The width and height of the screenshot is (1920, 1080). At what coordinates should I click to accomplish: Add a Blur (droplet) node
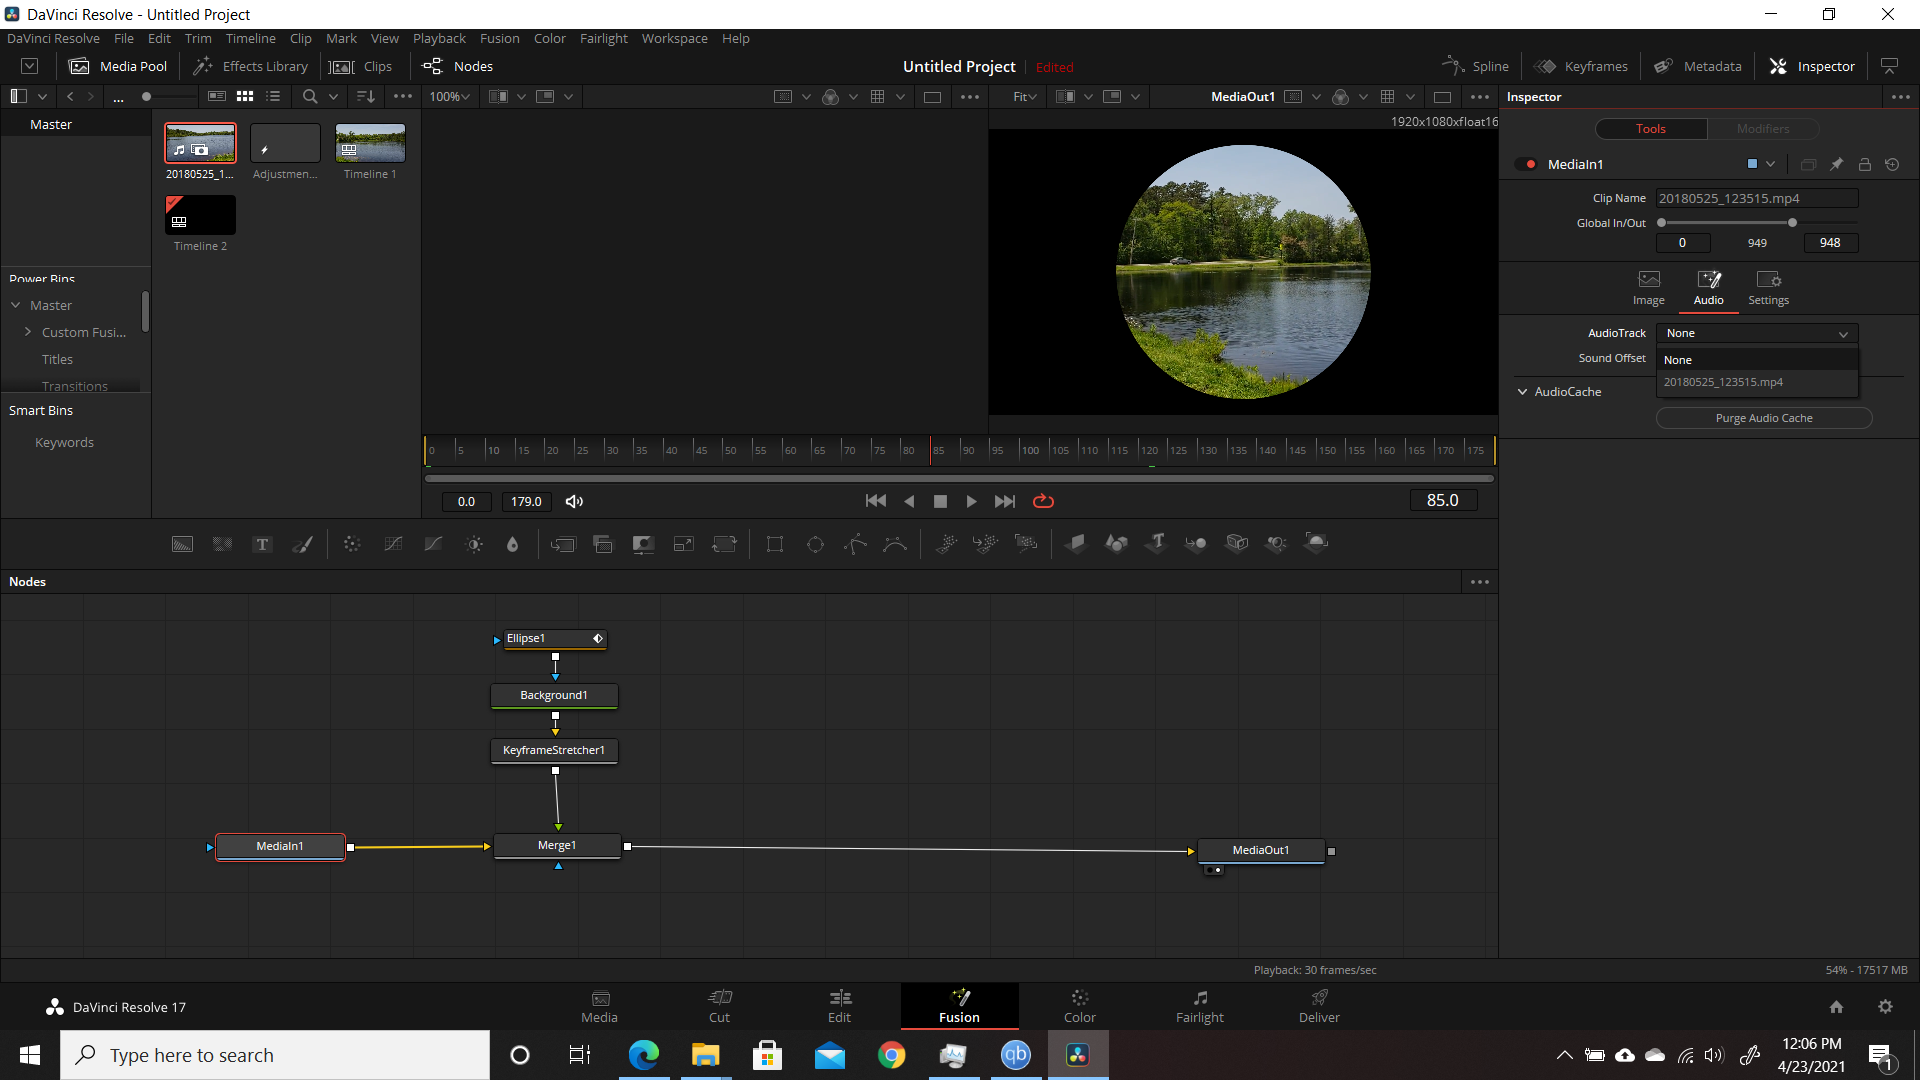[513, 544]
